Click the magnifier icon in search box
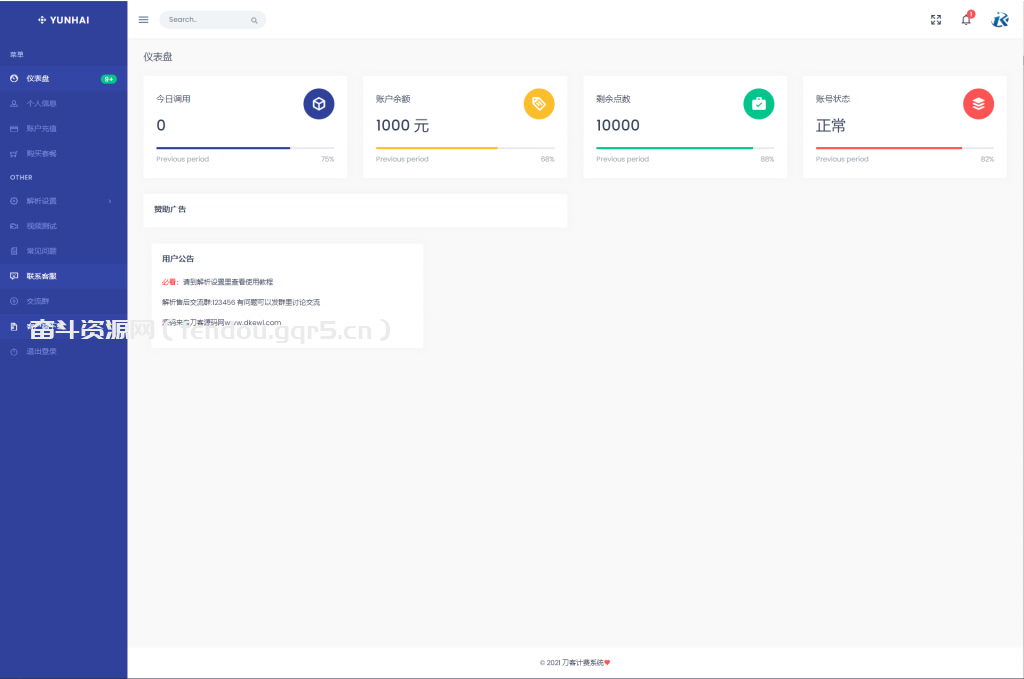Image resolution: width=1024 pixels, height=679 pixels. [x=254, y=20]
